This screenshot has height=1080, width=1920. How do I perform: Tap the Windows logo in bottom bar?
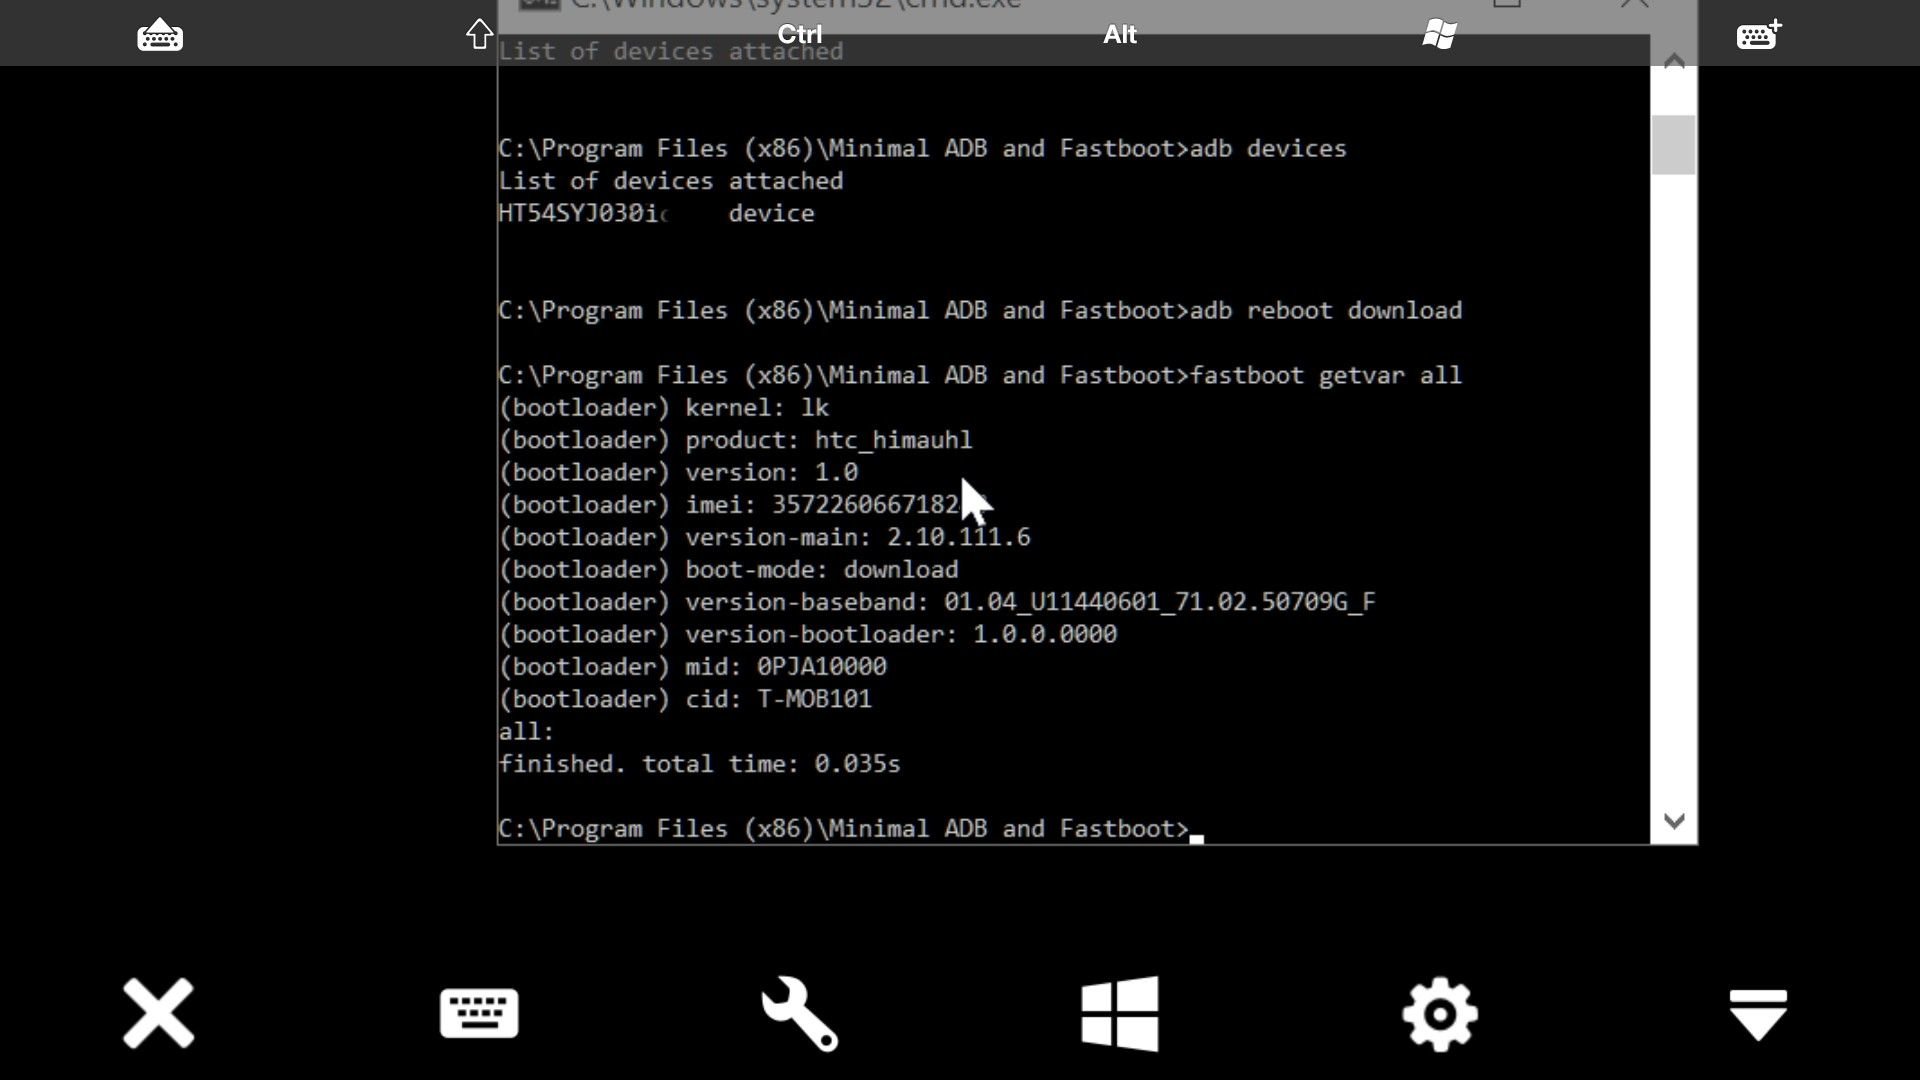(x=1120, y=1013)
